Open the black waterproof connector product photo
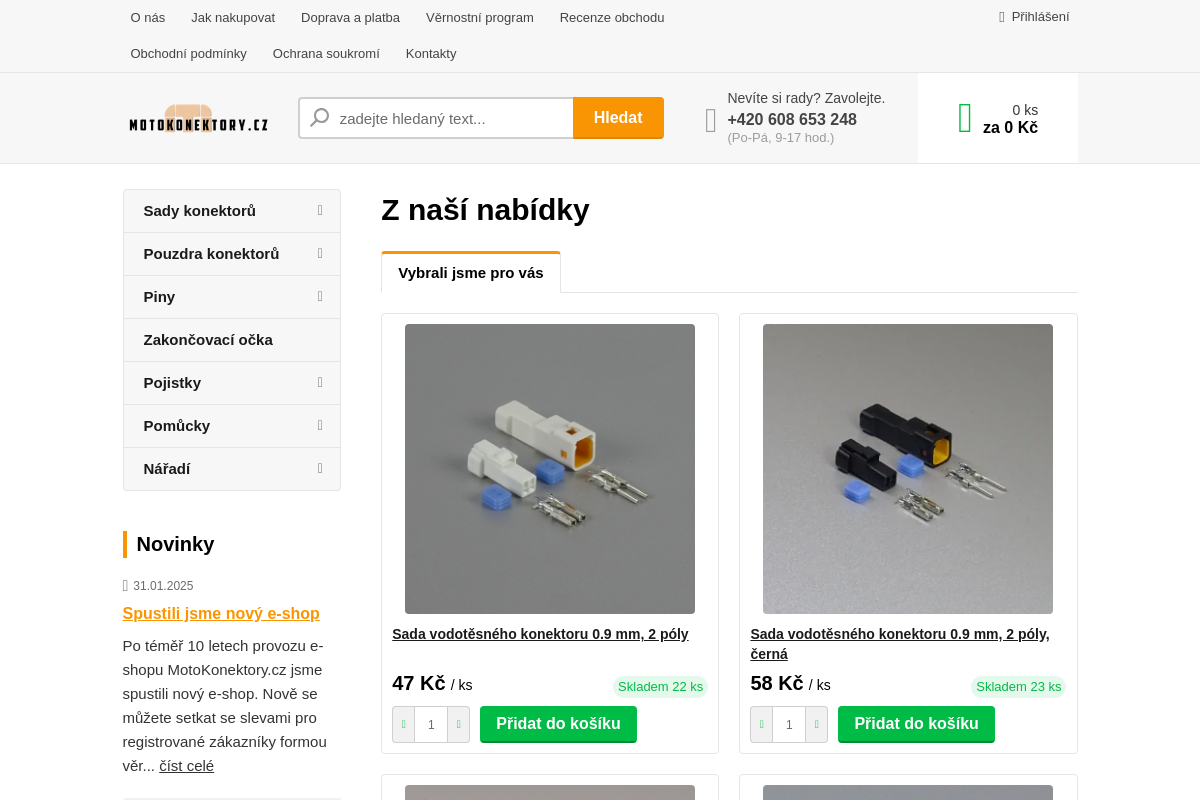1200x800 pixels. tap(908, 469)
